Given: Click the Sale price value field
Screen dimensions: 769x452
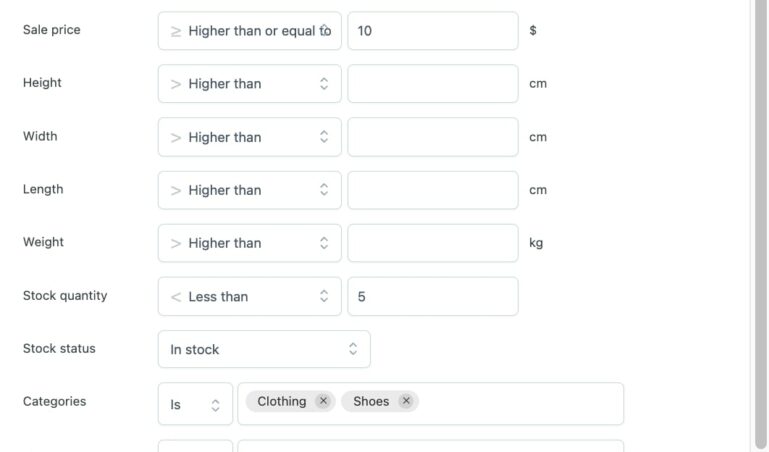Looking at the screenshot, I should (x=432, y=31).
